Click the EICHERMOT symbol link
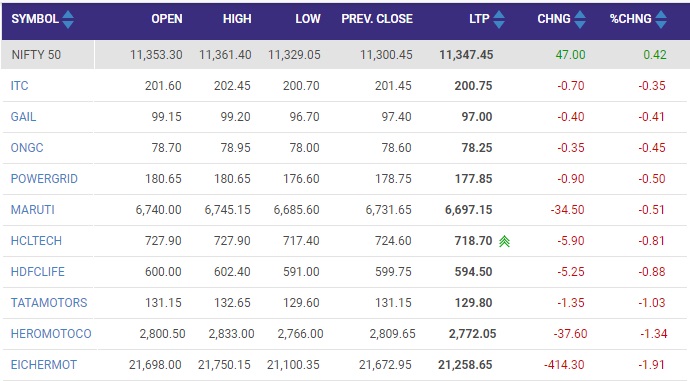The image size is (690, 381). pos(44,365)
